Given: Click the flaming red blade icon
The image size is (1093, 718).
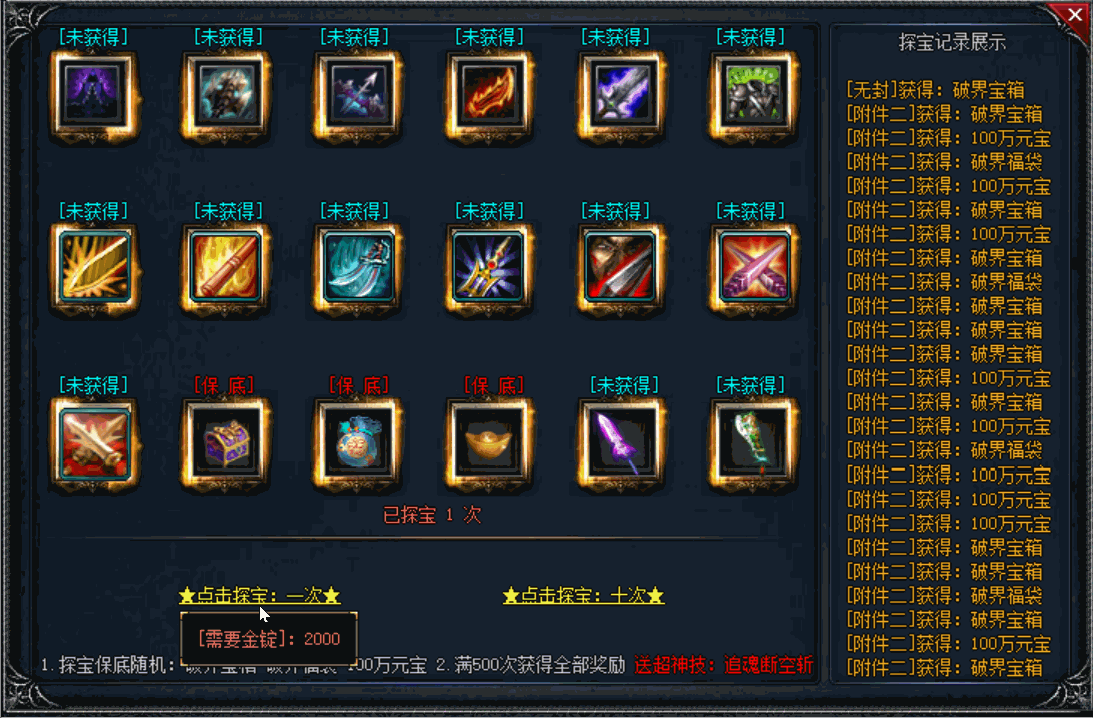Looking at the screenshot, I should click(x=489, y=93).
